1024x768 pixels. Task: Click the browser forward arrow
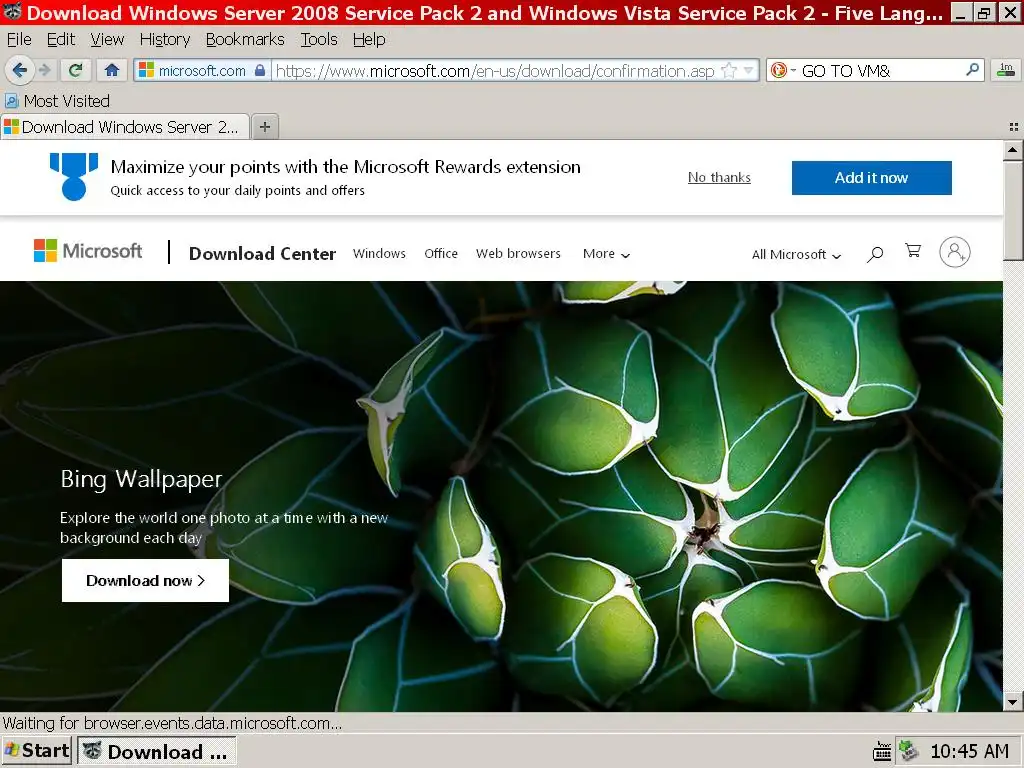coord(45,70)
